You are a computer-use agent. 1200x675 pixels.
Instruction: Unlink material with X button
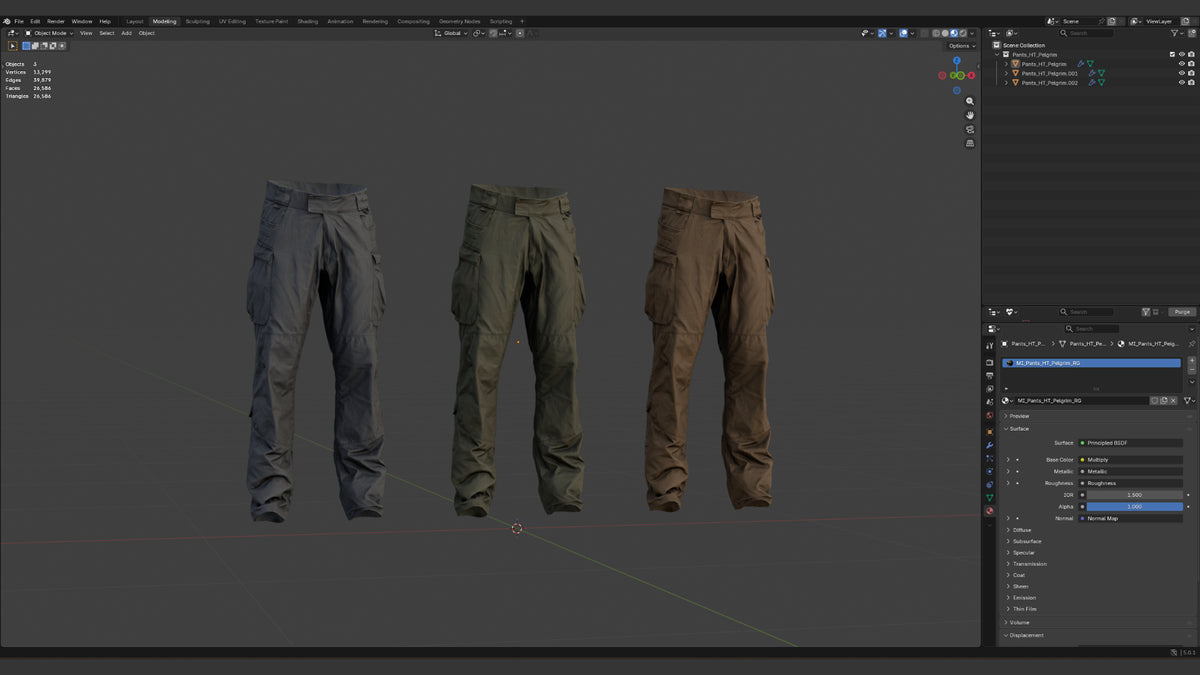(1173, 400)
